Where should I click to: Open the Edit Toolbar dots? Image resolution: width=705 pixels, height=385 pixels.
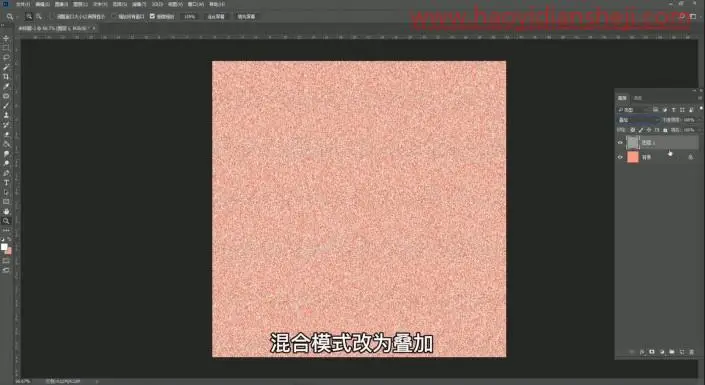tap(6, 230)
